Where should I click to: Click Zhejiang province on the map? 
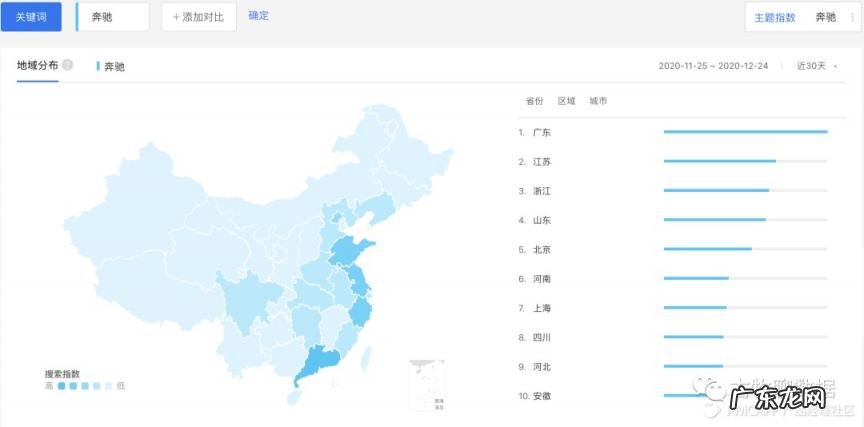click(x=361, y=312)
